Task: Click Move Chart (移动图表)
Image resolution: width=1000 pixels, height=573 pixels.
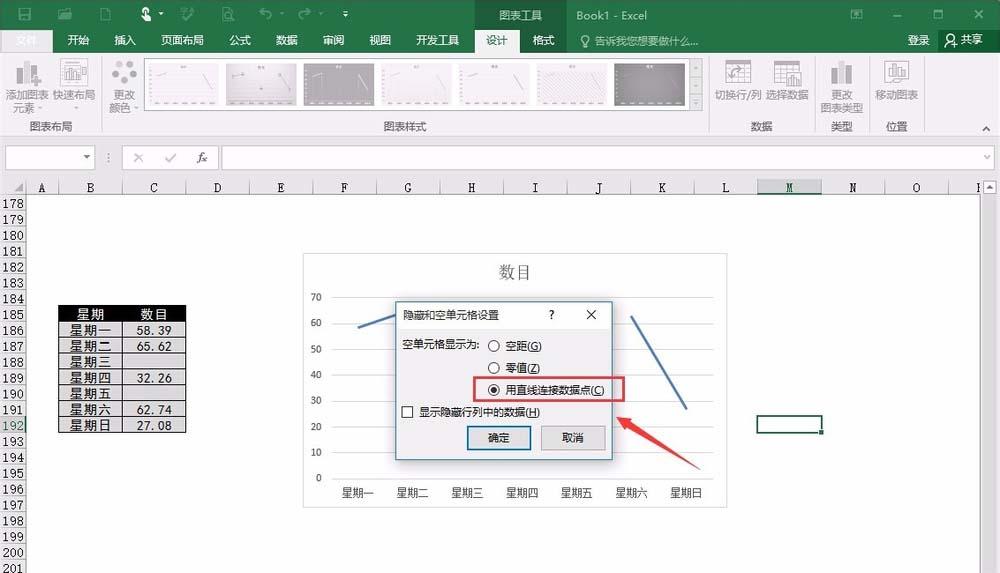Action: pos(897,80)
